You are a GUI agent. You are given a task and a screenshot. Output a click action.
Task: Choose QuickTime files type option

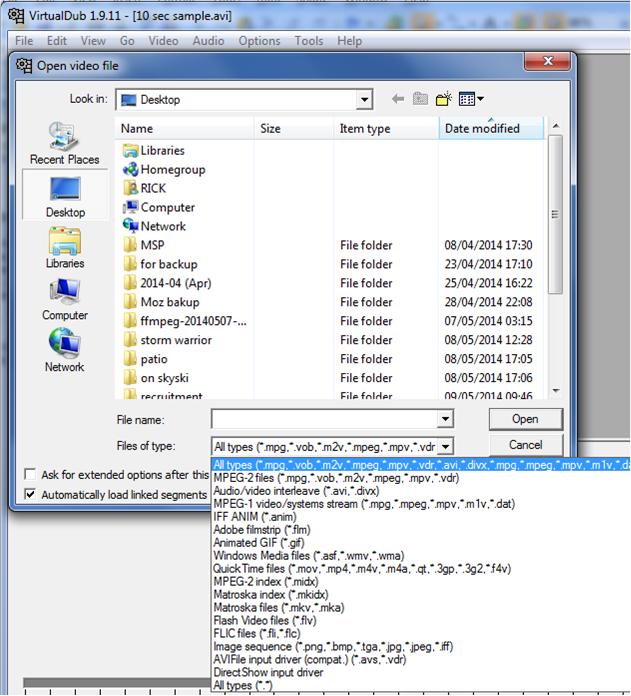point(362,569)
